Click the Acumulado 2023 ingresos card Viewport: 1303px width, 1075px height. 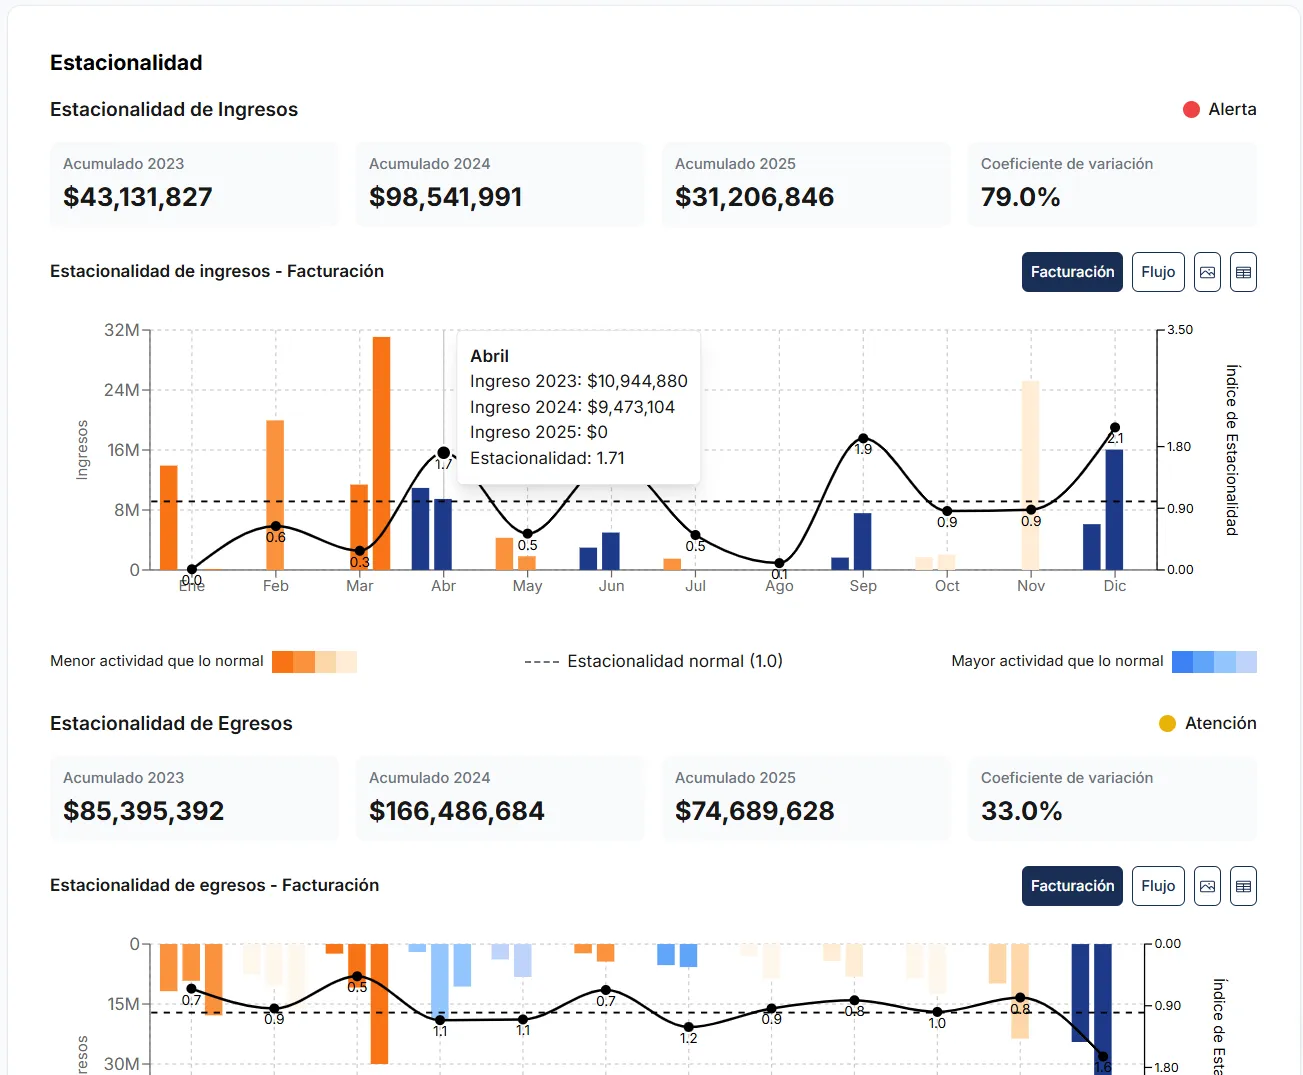pos(193,184)
